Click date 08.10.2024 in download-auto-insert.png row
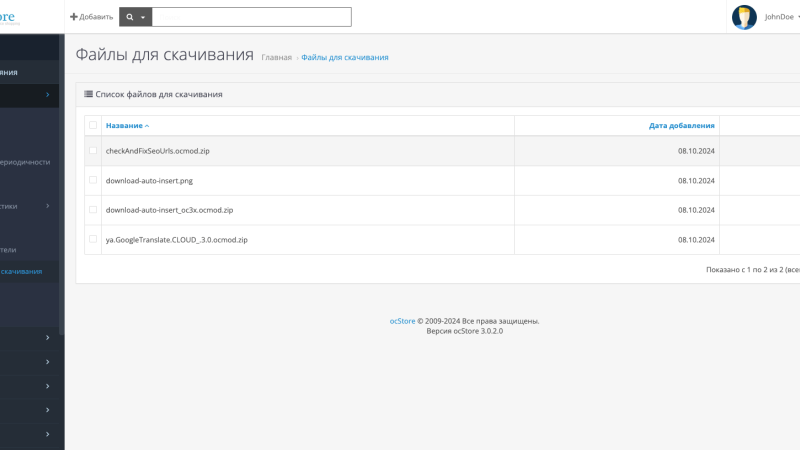This screenshot has height=450, width=800. coord(696,181)
